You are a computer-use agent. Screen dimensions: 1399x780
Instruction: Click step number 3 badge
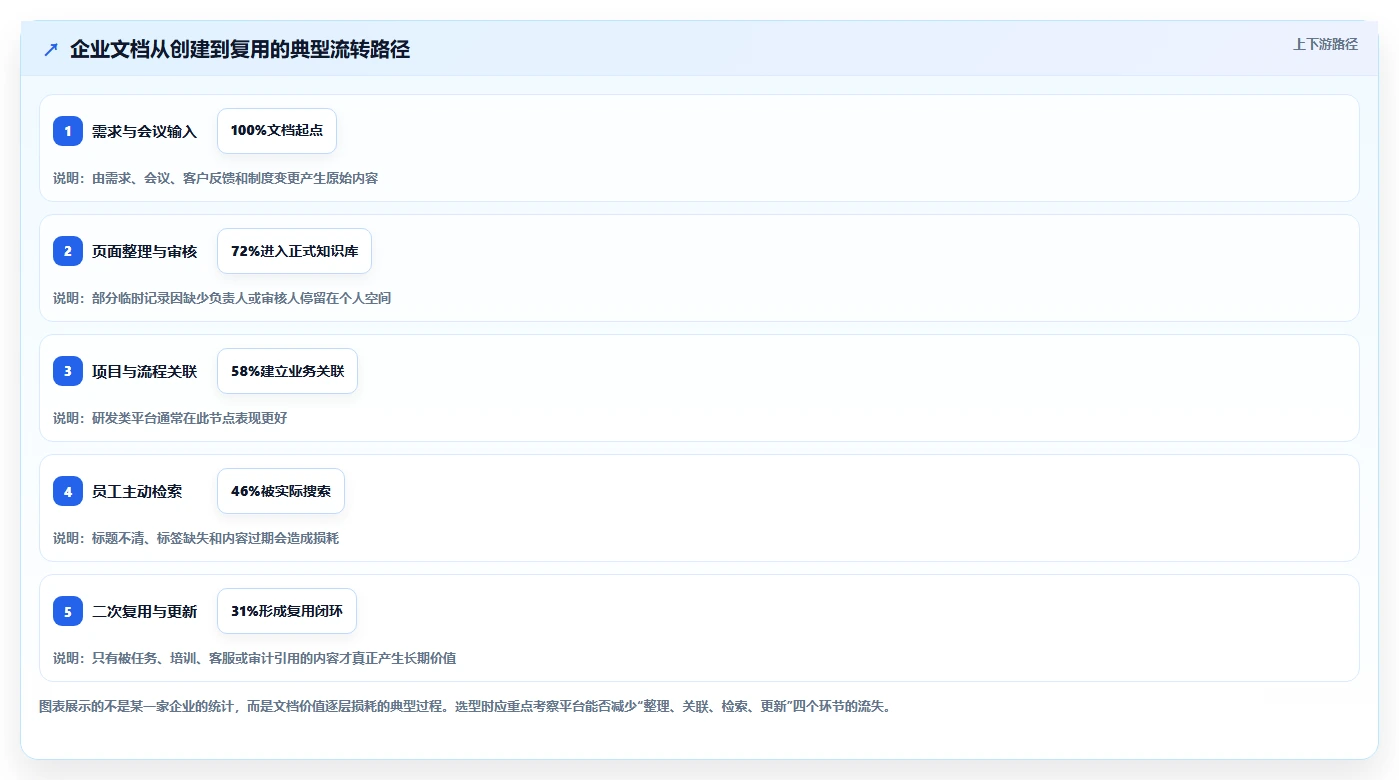[x=68, y=371]
